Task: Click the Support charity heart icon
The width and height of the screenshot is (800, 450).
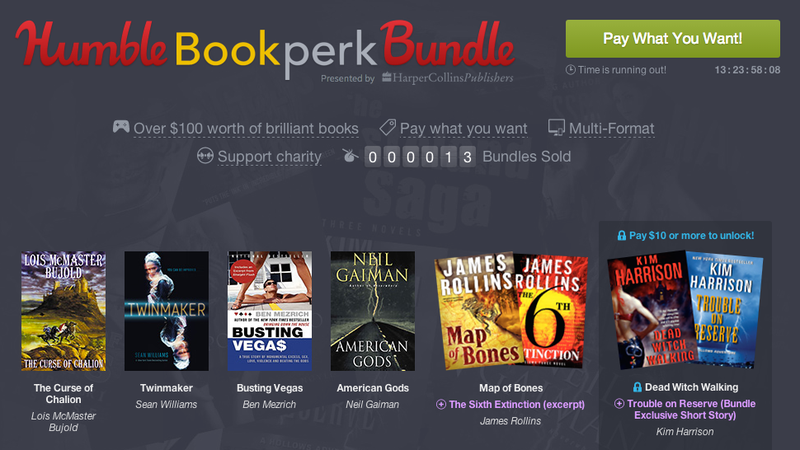Action: (205, 156)
